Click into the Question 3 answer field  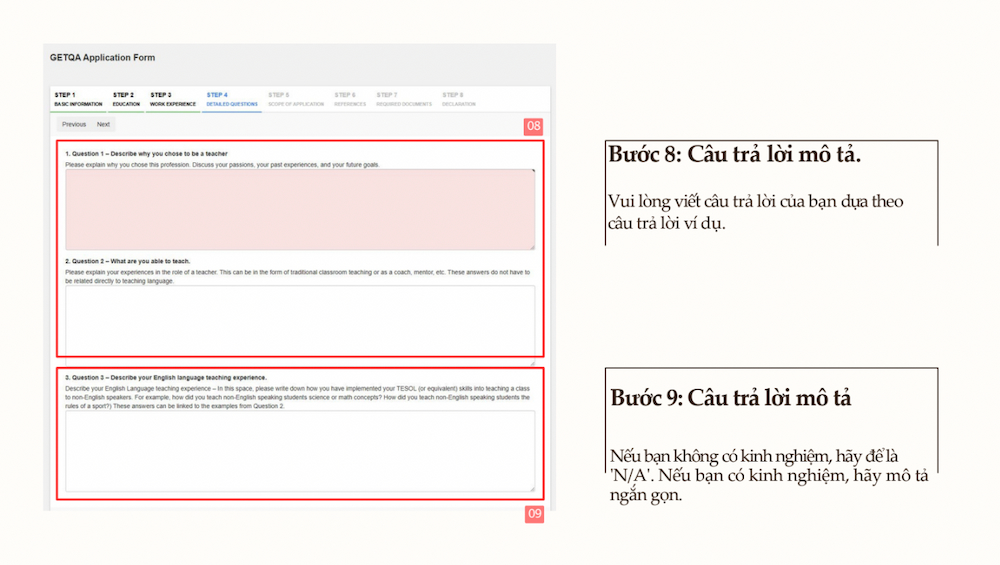pos(300,450)
